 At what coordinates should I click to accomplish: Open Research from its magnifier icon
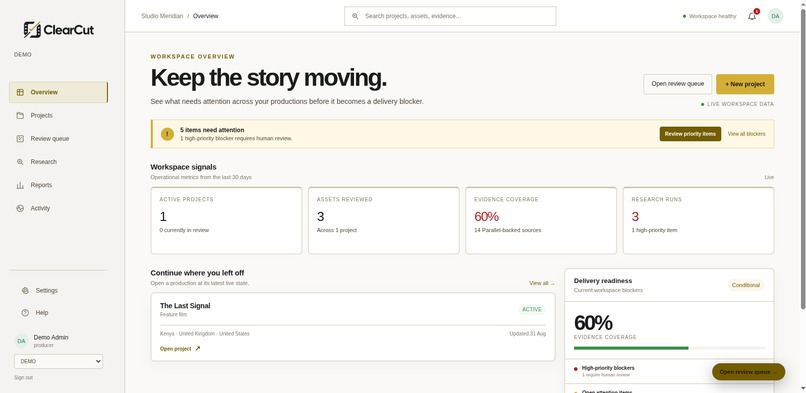20,162
